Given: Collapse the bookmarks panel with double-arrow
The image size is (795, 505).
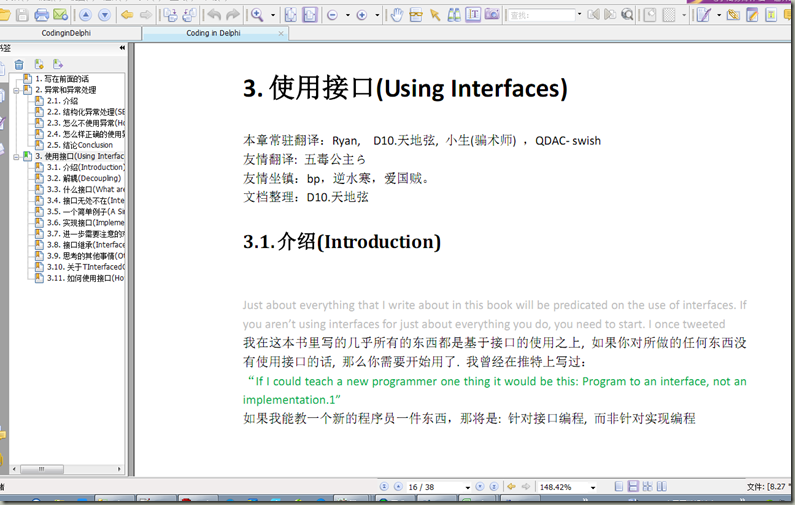Looking at the screenshot, I should 122,48.
